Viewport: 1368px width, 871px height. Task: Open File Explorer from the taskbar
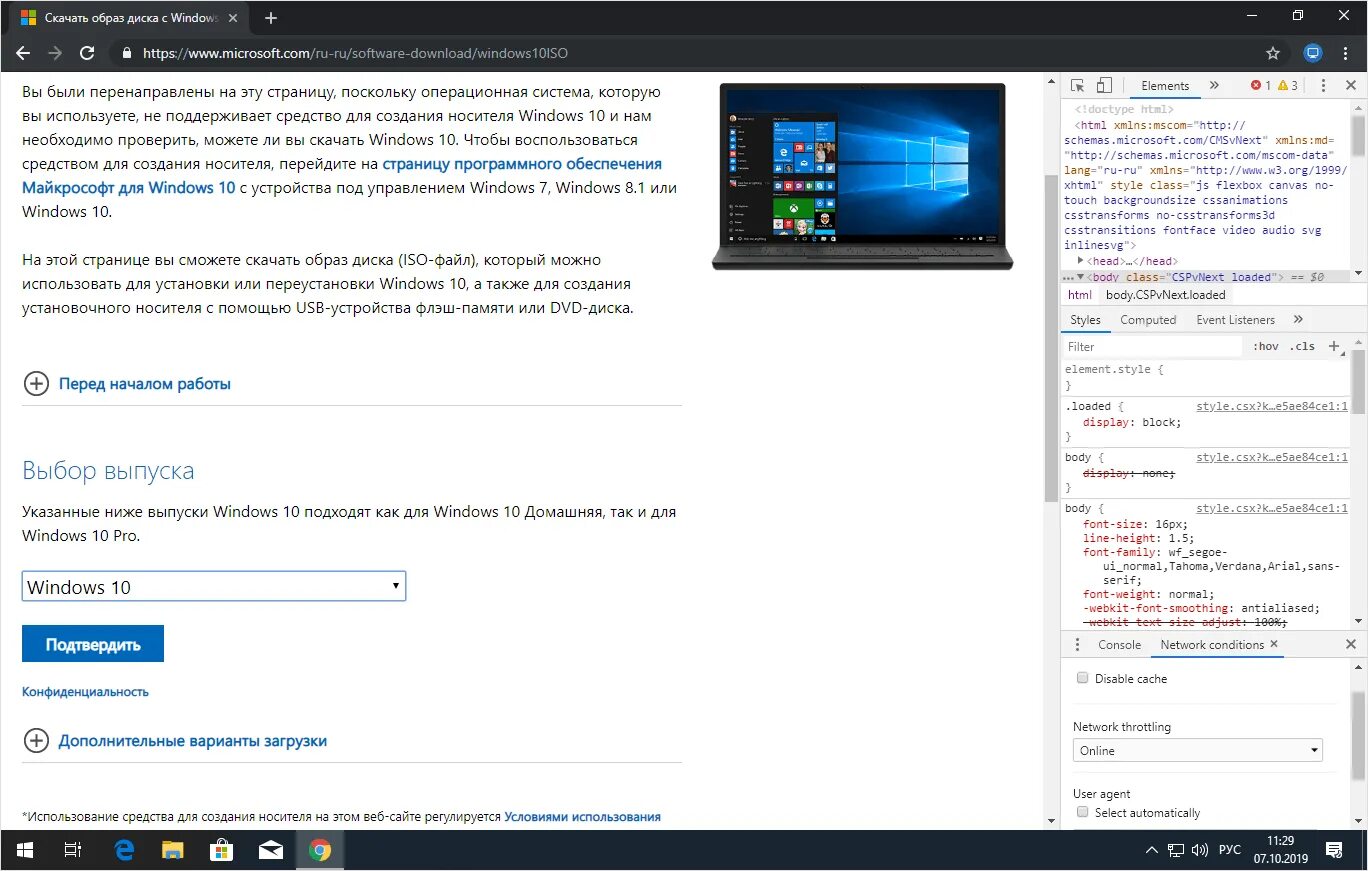pos(173,850)
